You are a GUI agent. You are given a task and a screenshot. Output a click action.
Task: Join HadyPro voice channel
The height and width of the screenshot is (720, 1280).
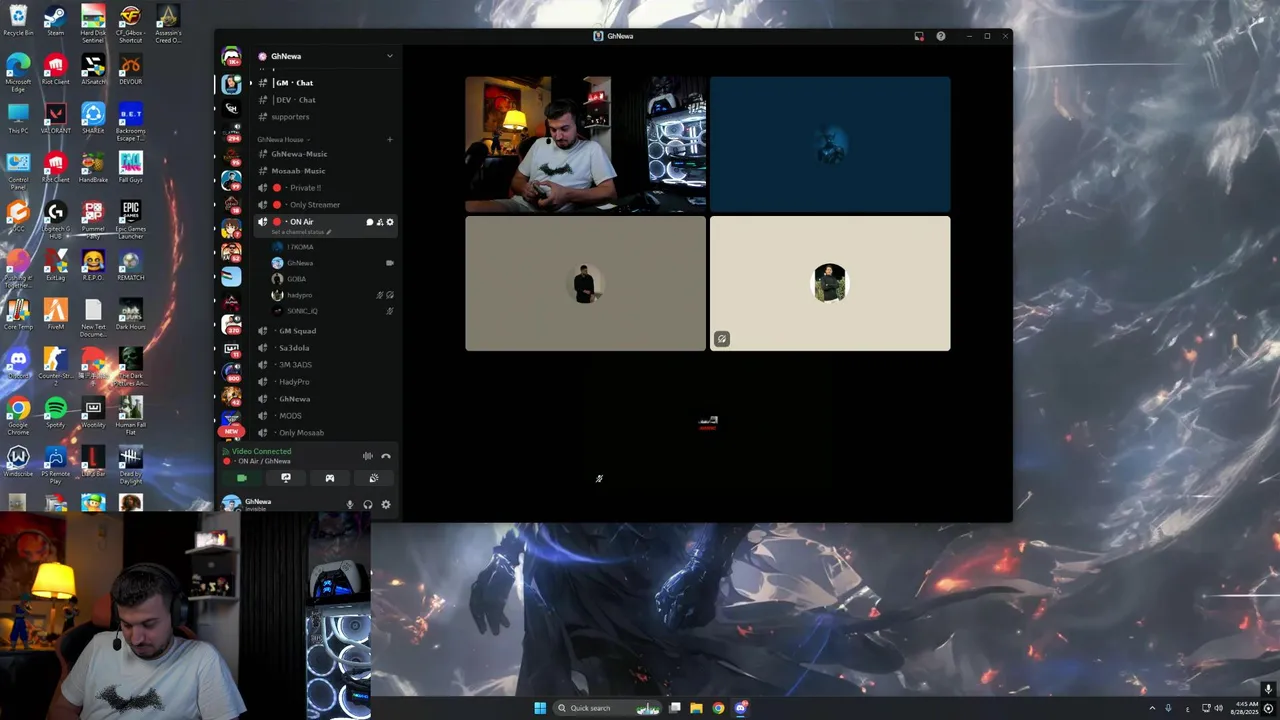pos(325,382)
